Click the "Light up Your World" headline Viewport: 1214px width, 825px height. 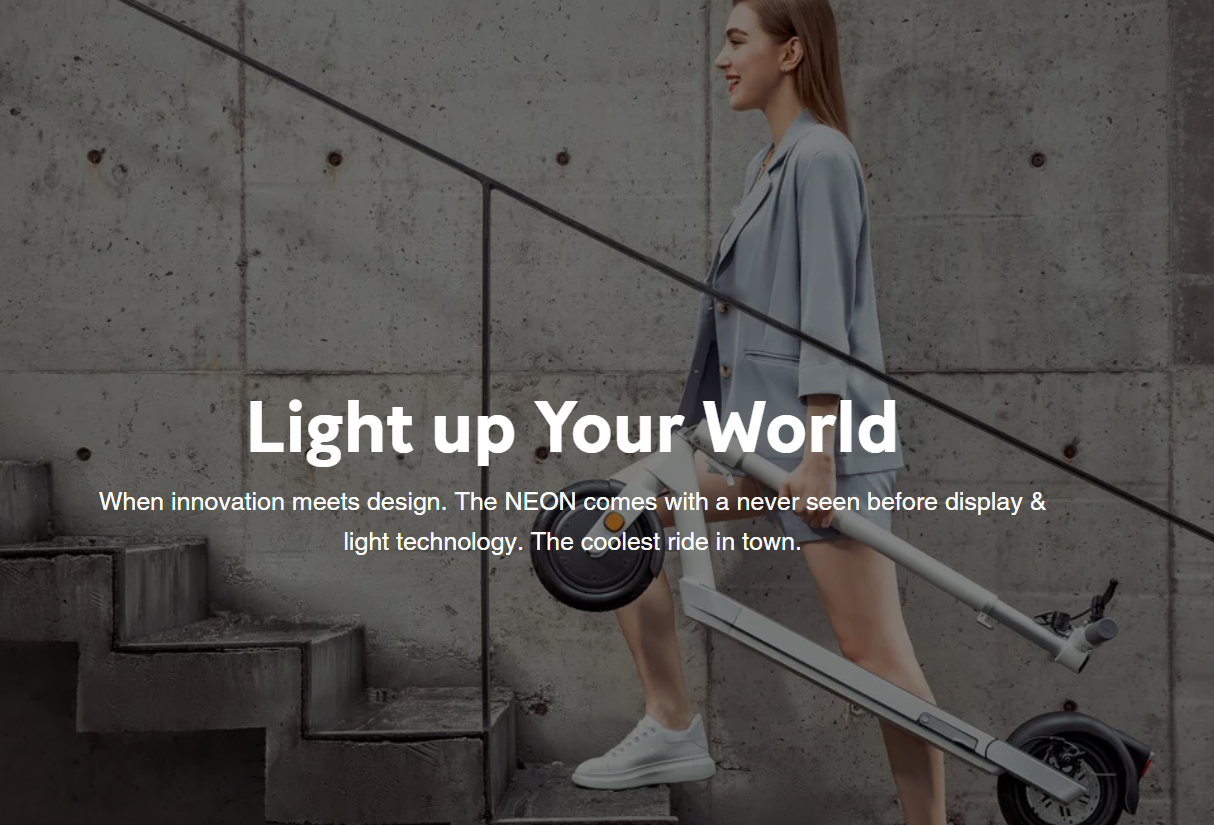[x=572, y=429]
